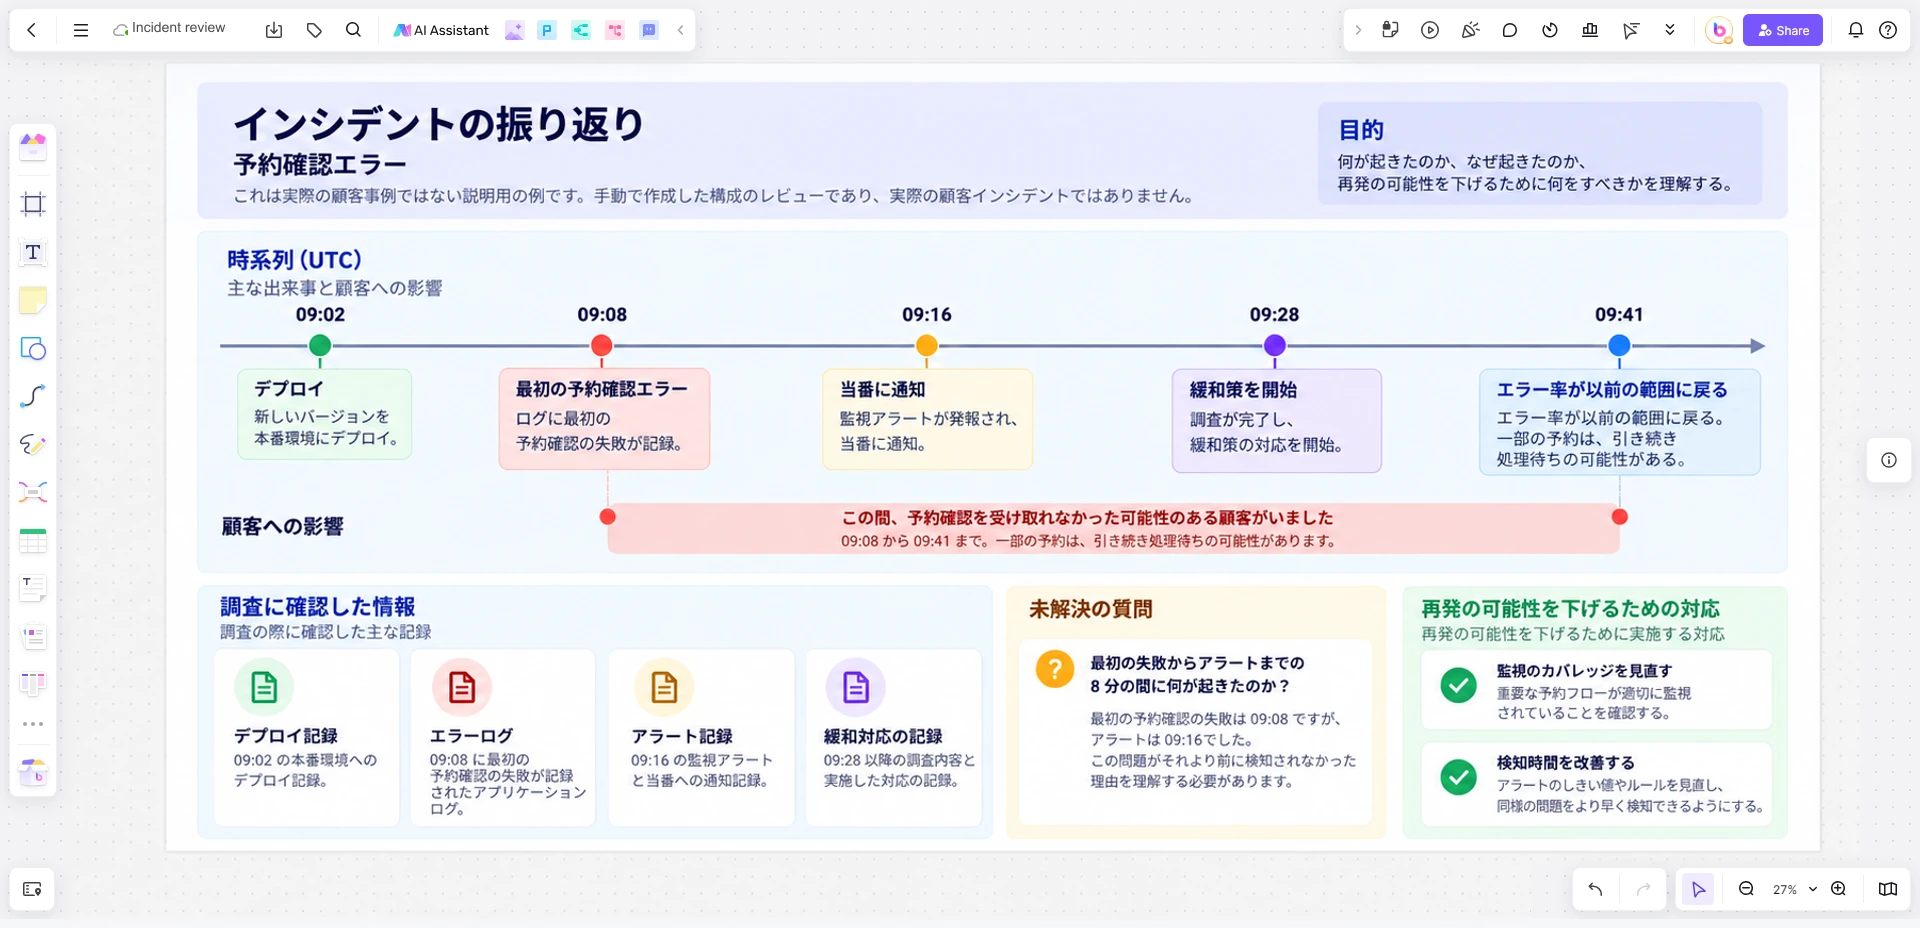Screen dimensions: 1920x928
Task: Go back with the left arrow
Action: click(32, 30)
